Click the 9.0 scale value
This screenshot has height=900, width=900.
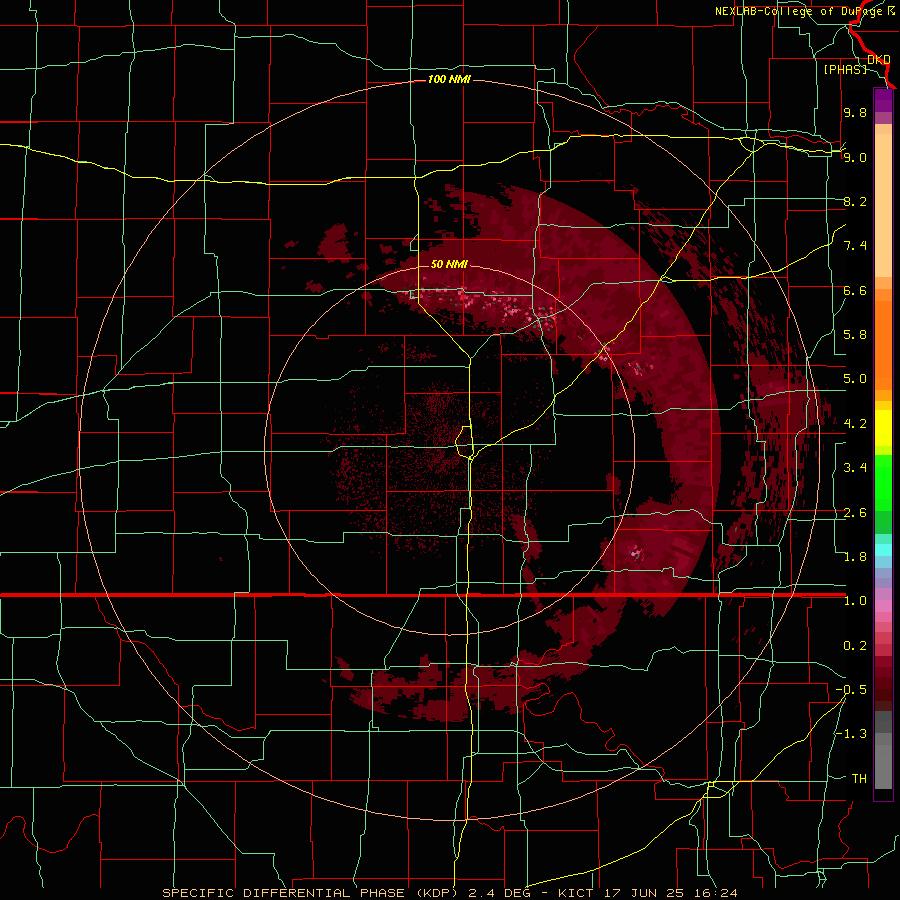point(855,157)
